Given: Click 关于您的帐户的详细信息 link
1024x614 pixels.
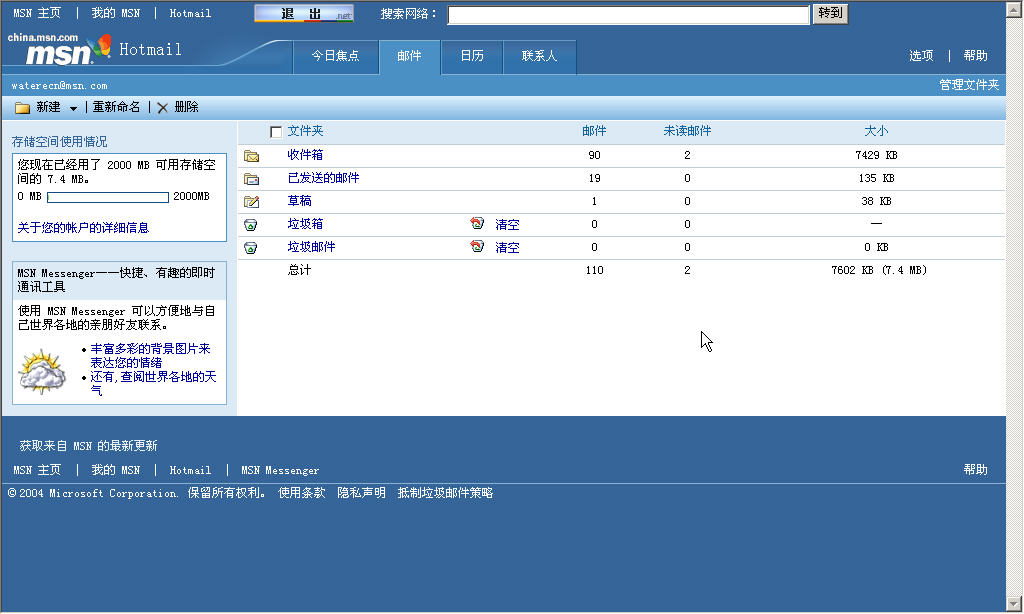Looking at the screenshot, I should coord(83,227).
